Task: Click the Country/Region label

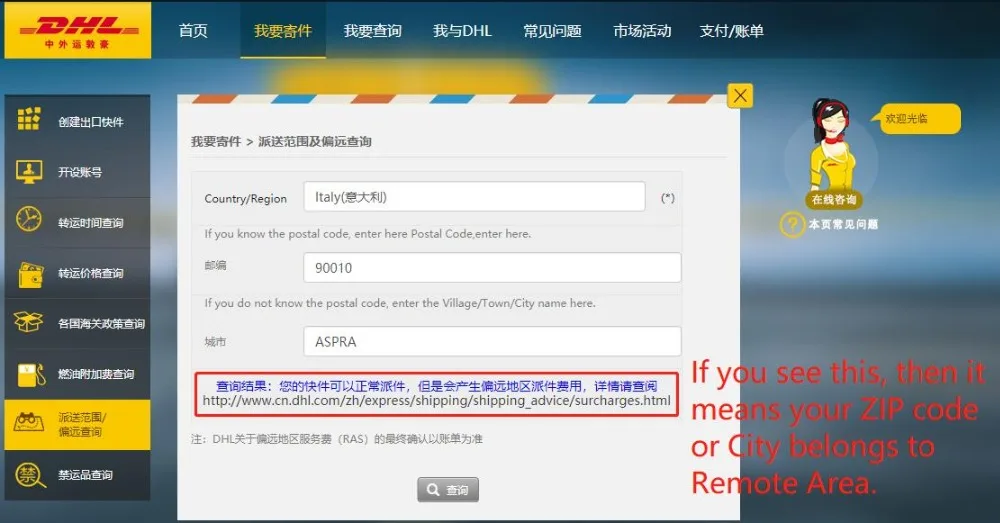Action: [x=246, y=198]
